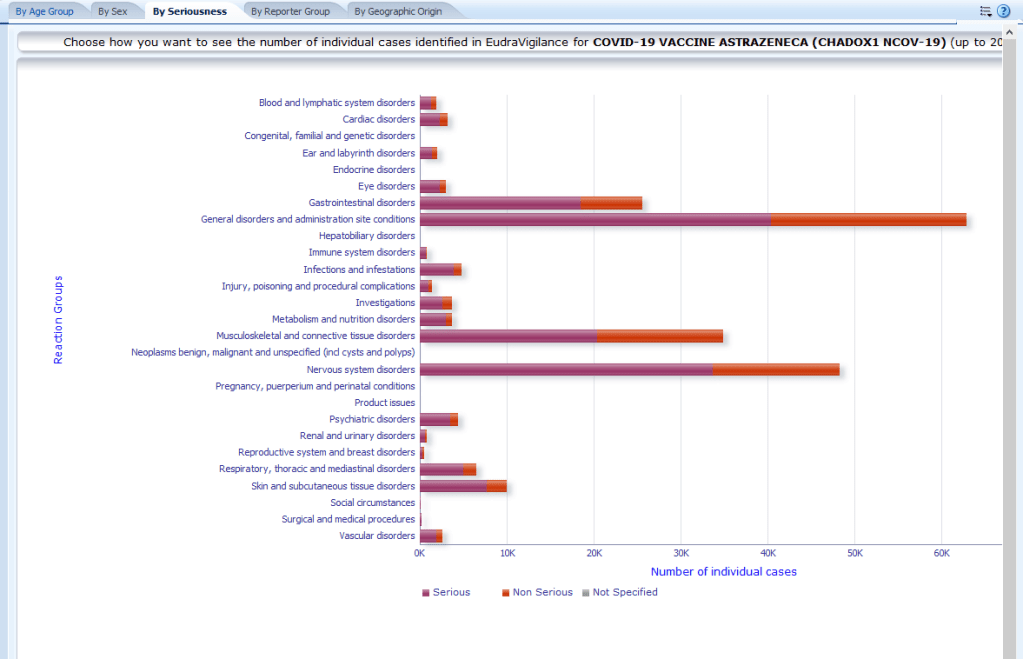Click the Psychiatric disorders label
This screenshot has width=1023, height=659.
[x=372, y=420]
